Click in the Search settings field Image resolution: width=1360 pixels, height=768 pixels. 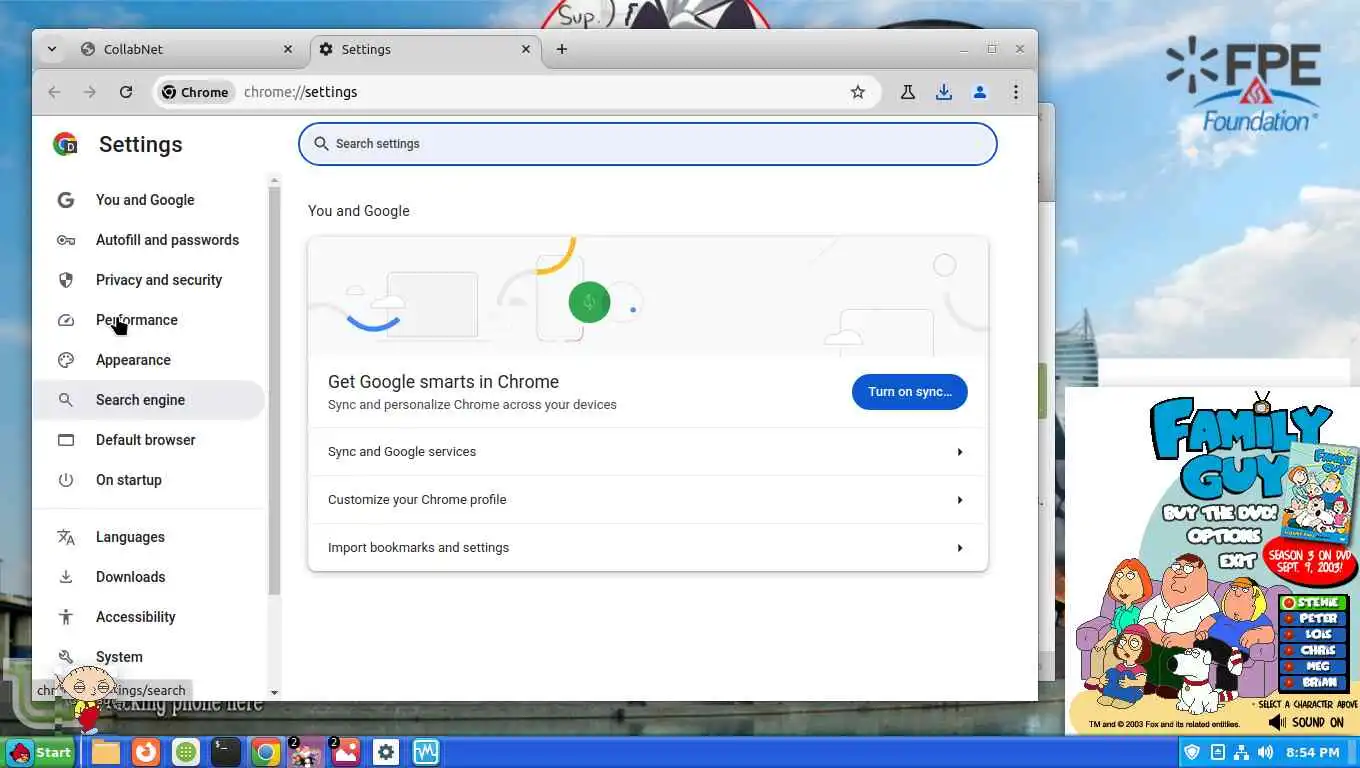[x=648, y=144]
